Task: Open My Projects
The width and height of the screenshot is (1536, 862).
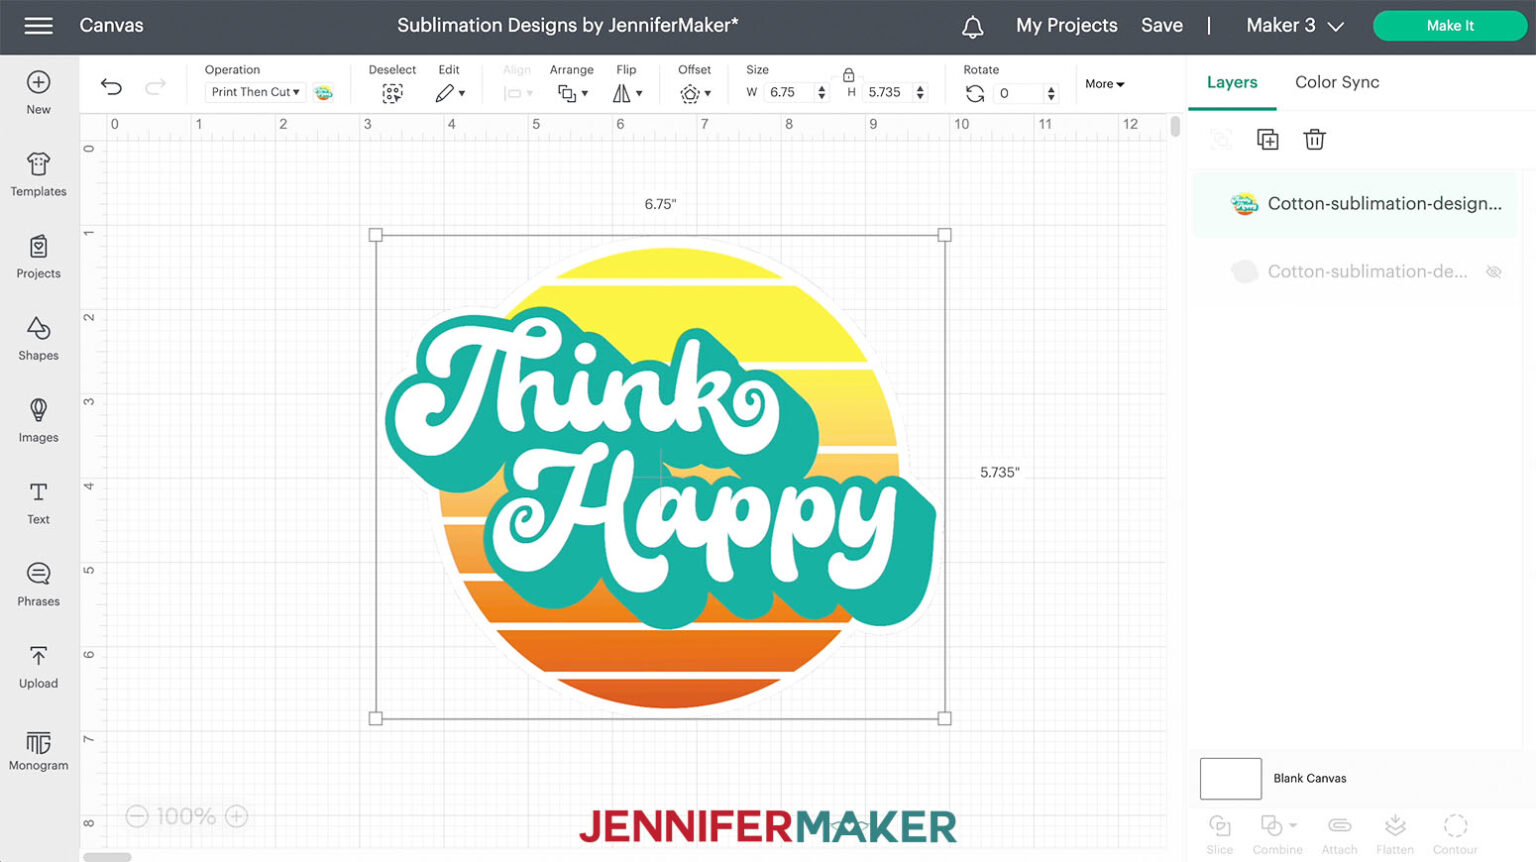Action: coord(1066,26)
